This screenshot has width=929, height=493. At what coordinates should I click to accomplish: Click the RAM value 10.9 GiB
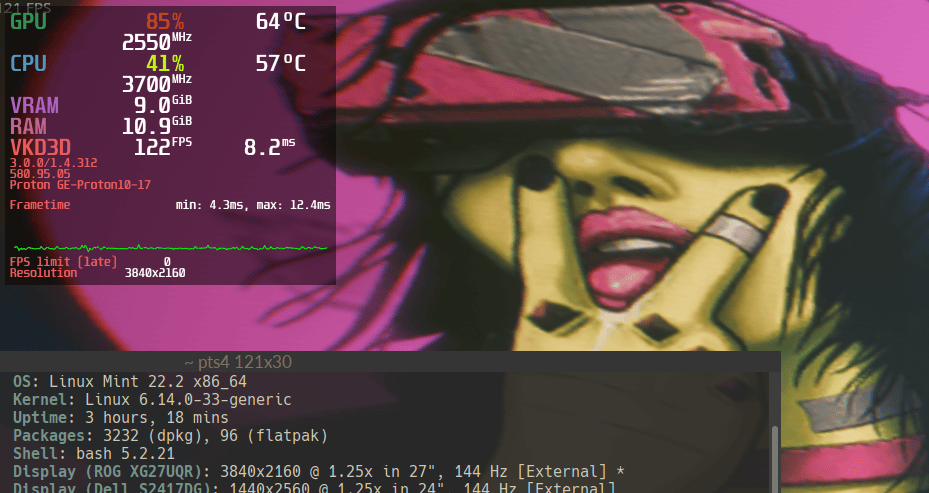[x=157, y=125]
